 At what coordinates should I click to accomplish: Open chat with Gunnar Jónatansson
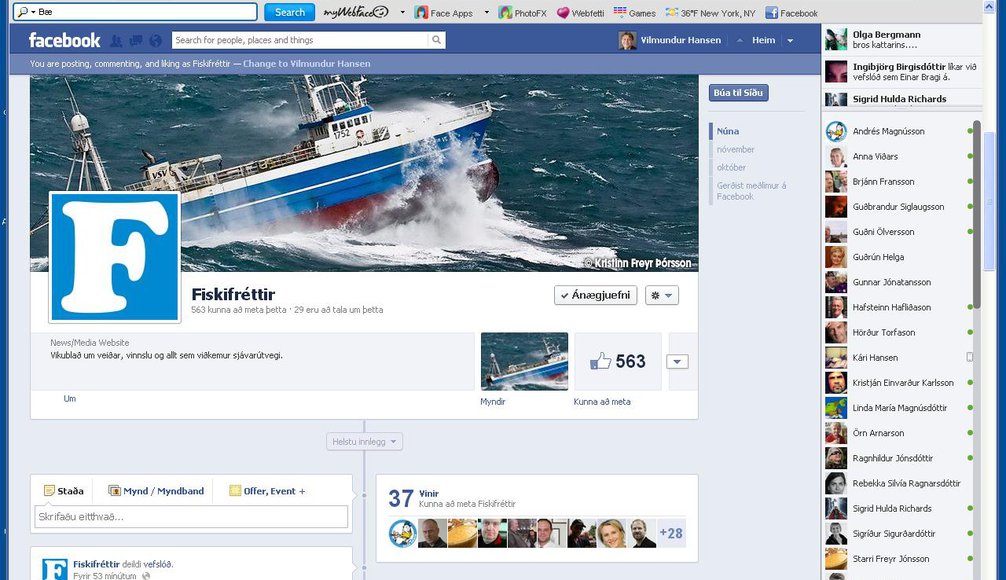[x=899, y=282]
